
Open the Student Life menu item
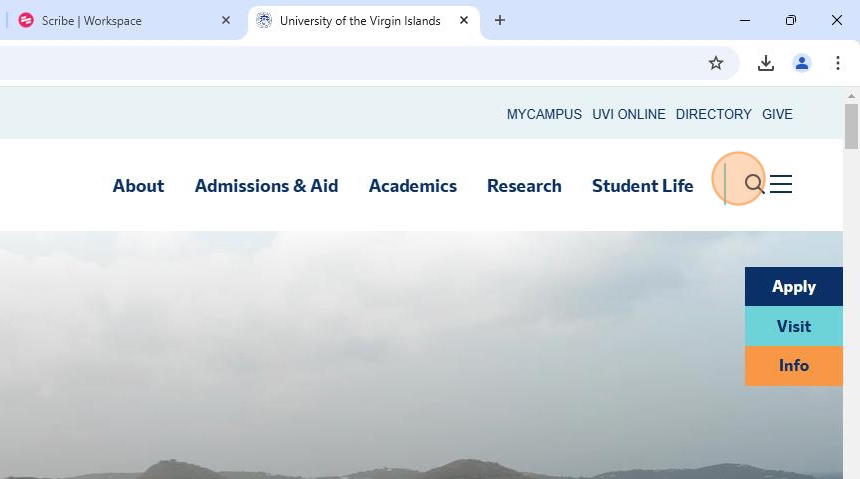[642, 186]
